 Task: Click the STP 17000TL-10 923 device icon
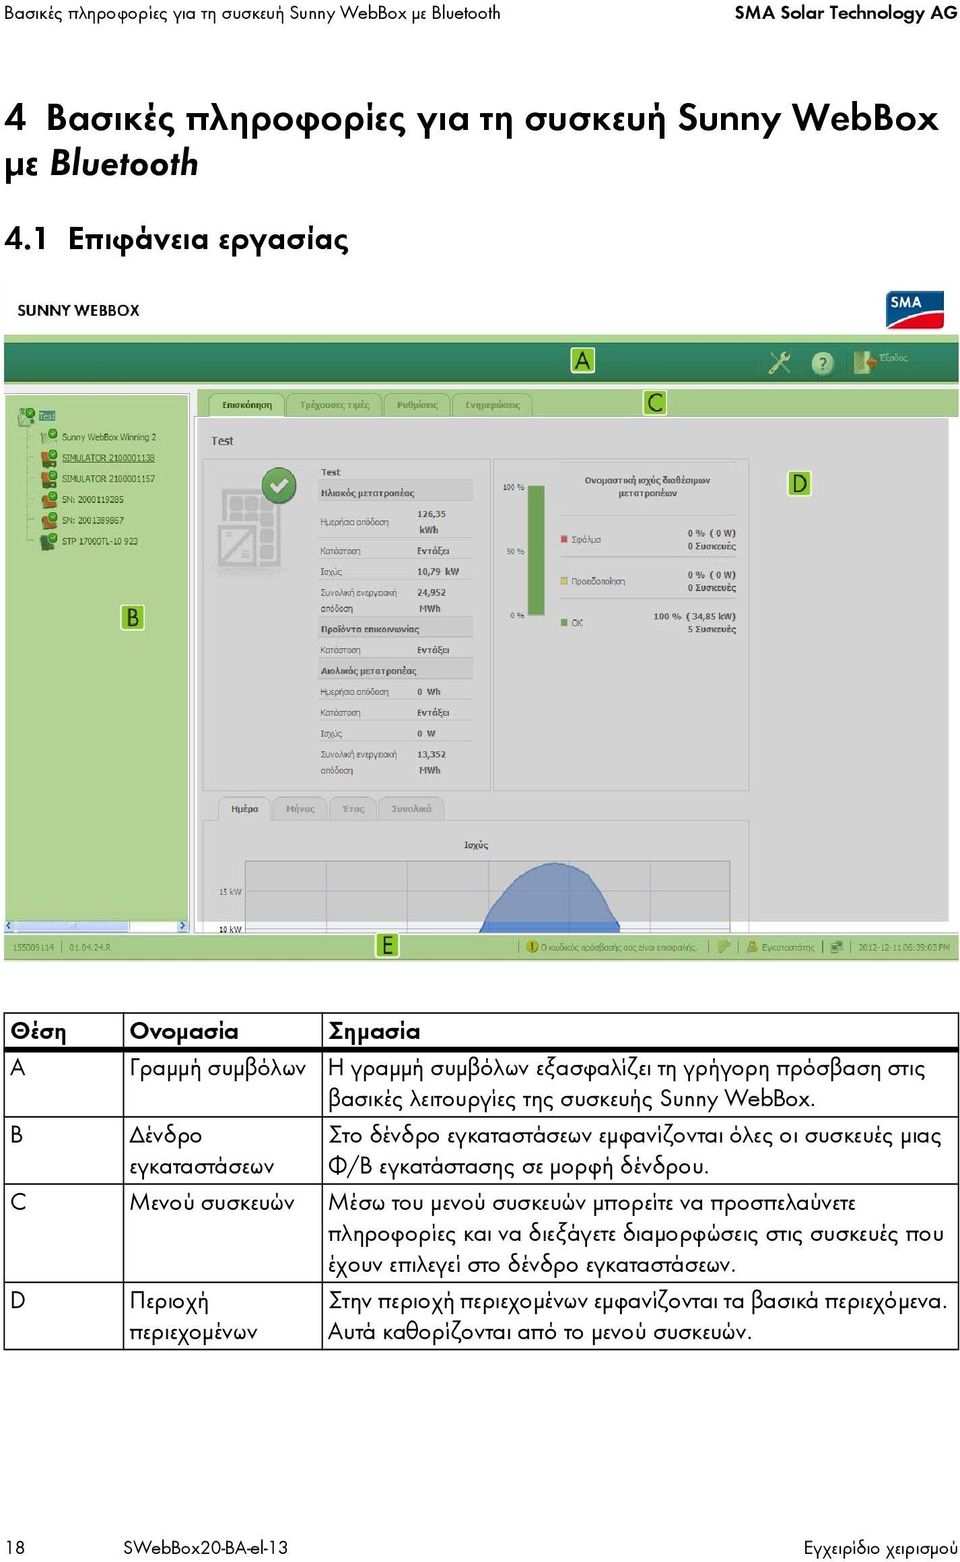point(49,542)
